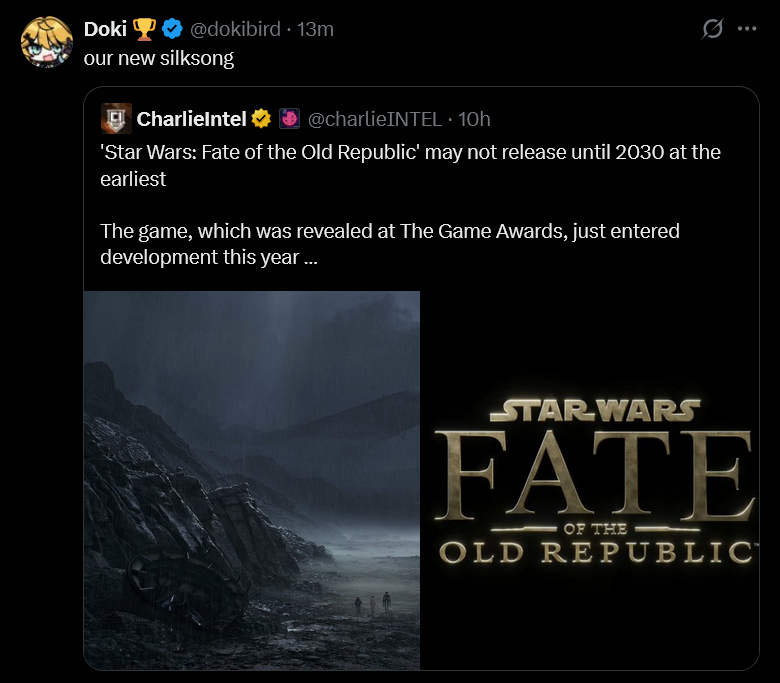Open Doki's profile avatar picture
Image resolution: width=780 pixels, height=683 pixels.
(47, 42)
